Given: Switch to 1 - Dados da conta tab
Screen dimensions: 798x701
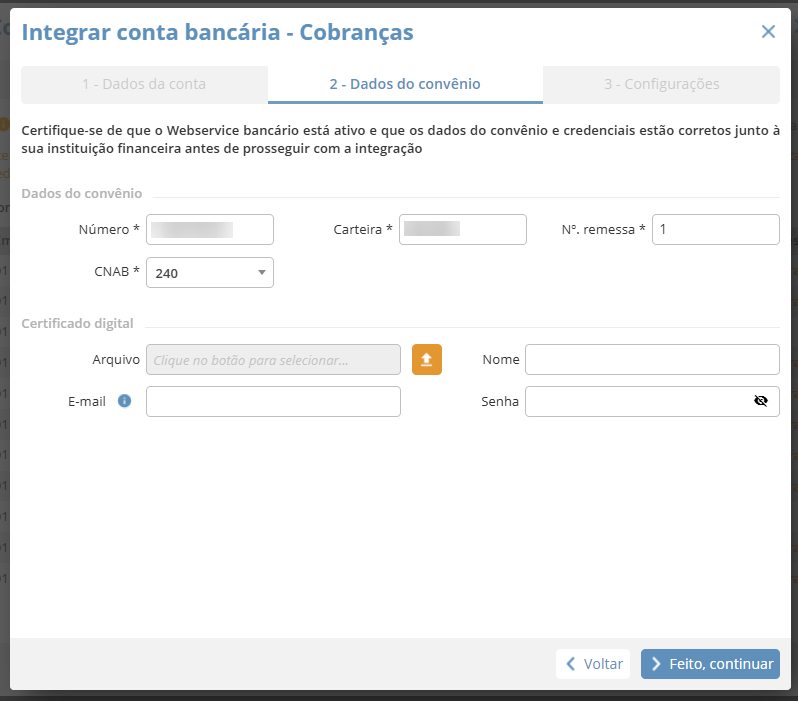Looking at the screenshot, I should pos(144,85).
